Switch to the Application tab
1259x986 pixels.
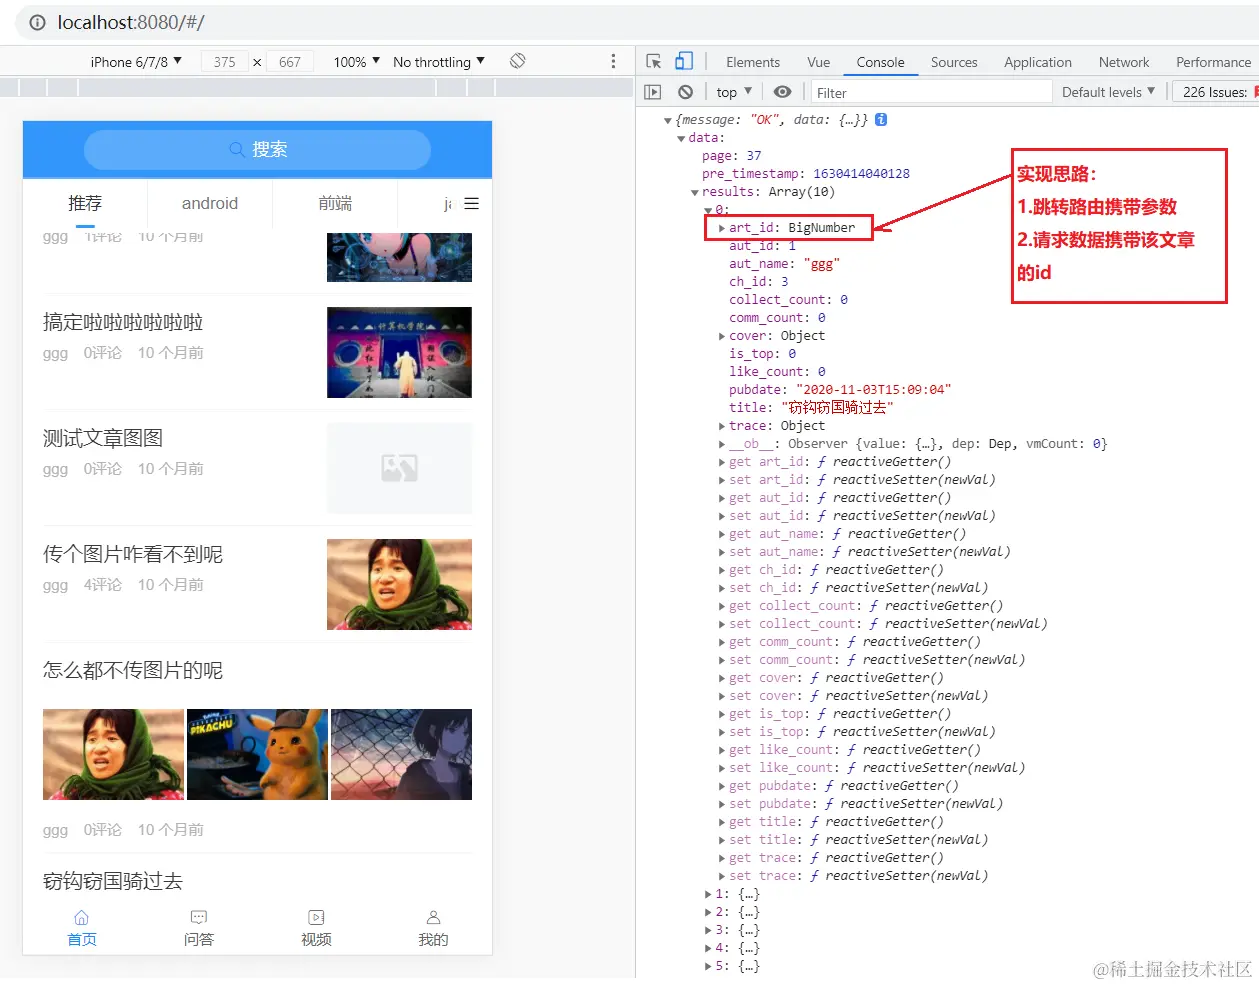point(1038,62)
